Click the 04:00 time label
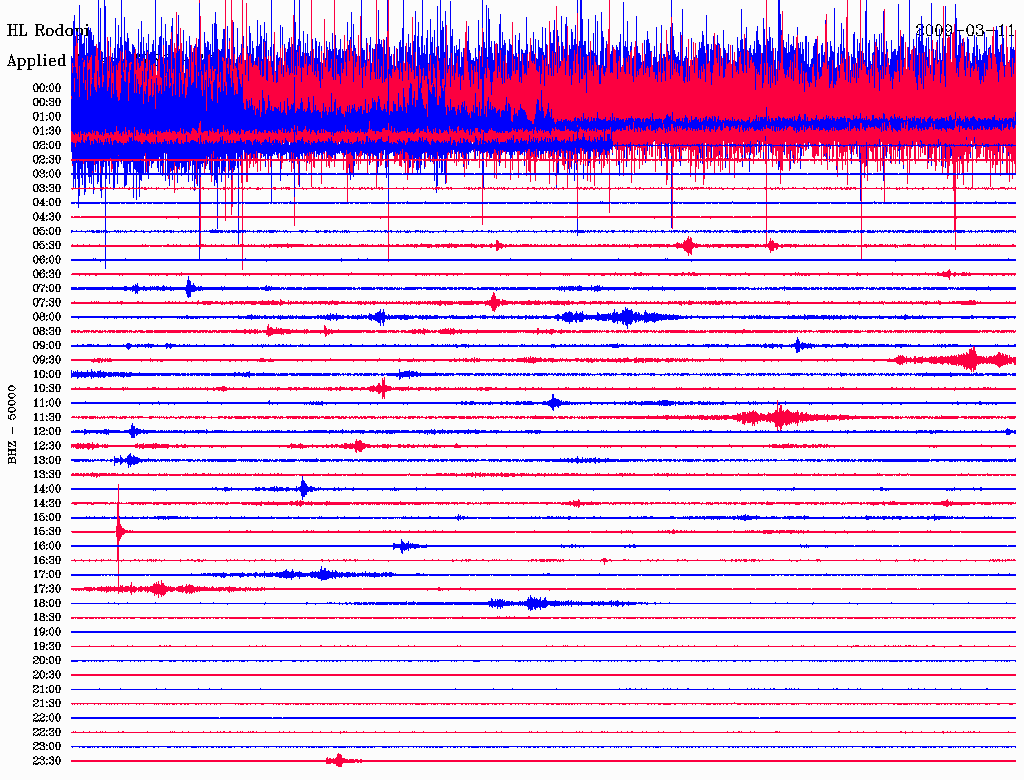This screenshot has height=780, width=1024. point(46,203)
